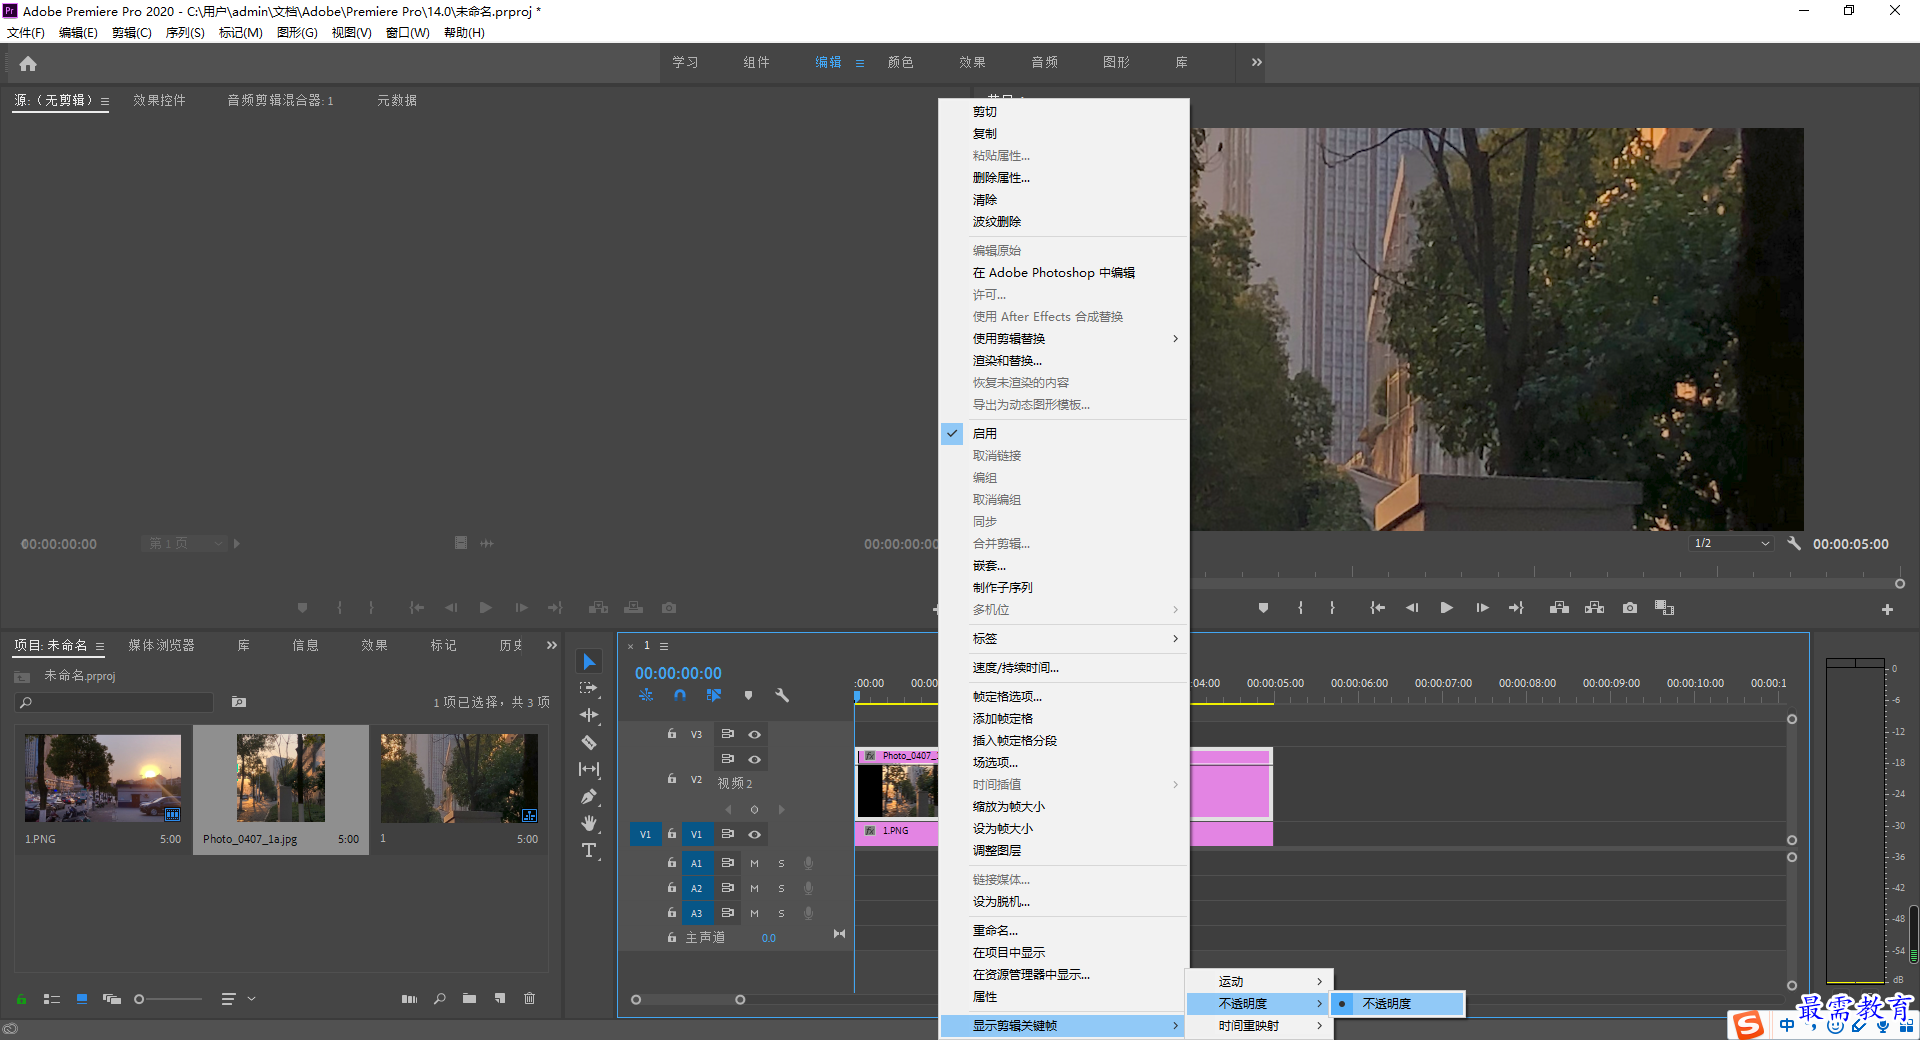Click the Home icon
The width and height of the screenshot is (1920, 1040).
(28, 64)
